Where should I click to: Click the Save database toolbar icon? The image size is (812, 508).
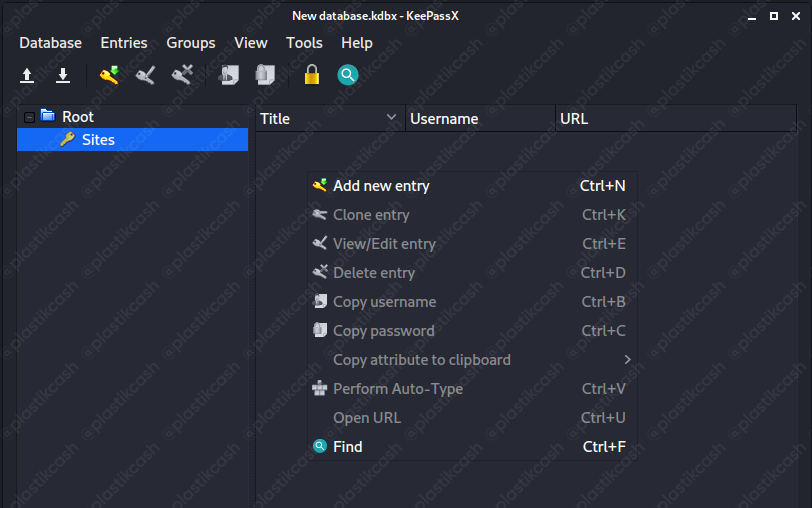point(63,76)
